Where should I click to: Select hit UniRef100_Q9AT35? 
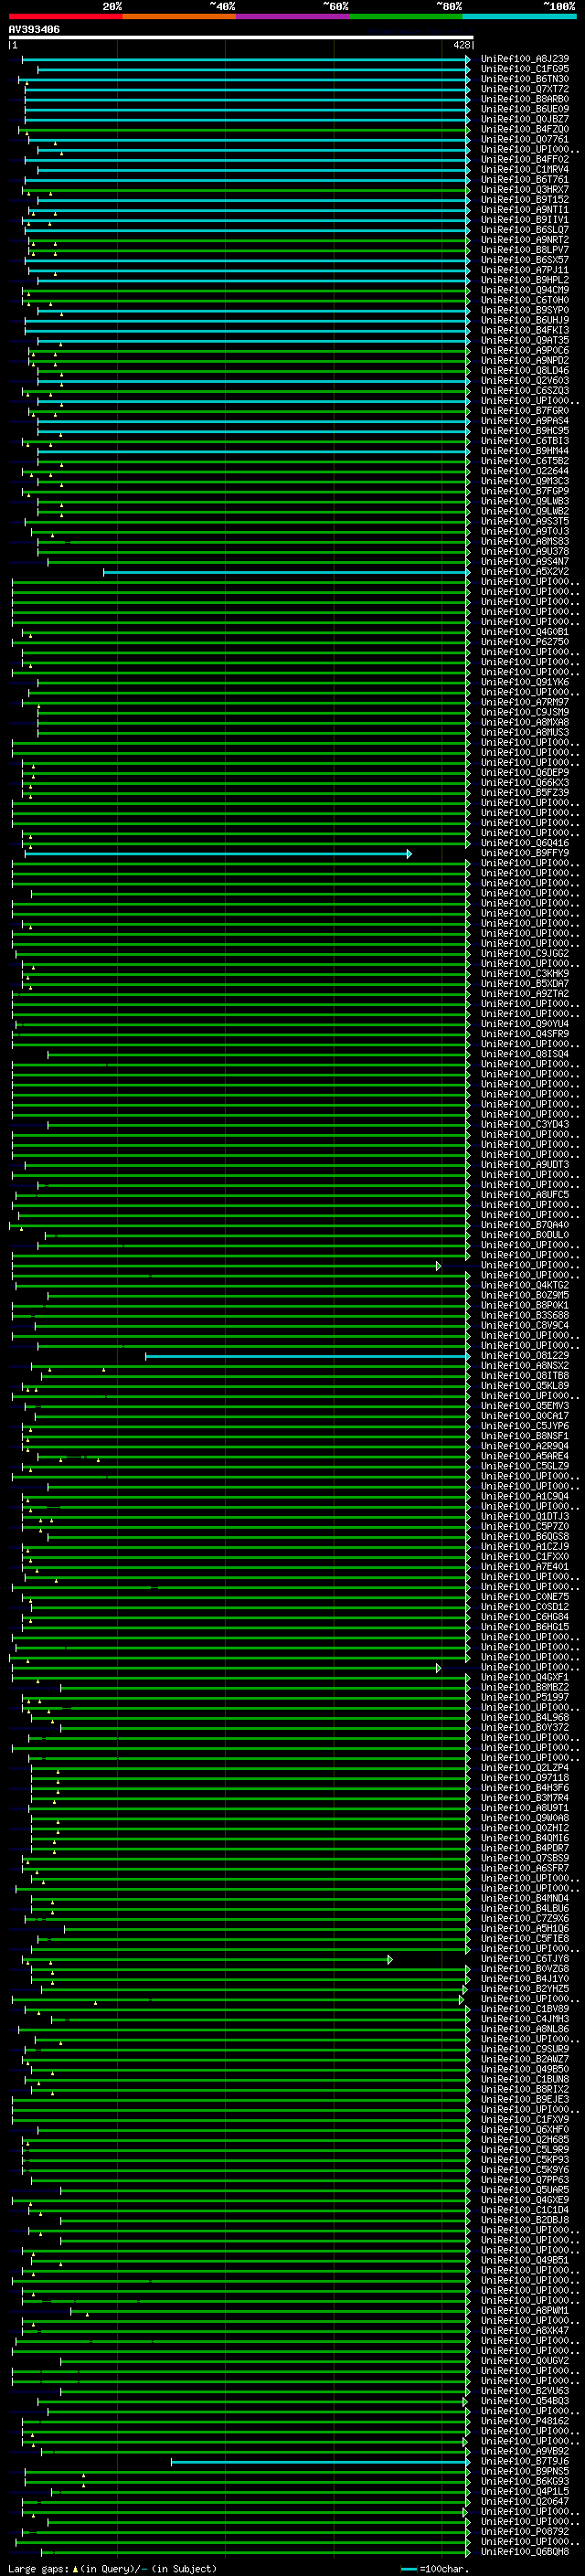tap(525, 340)
